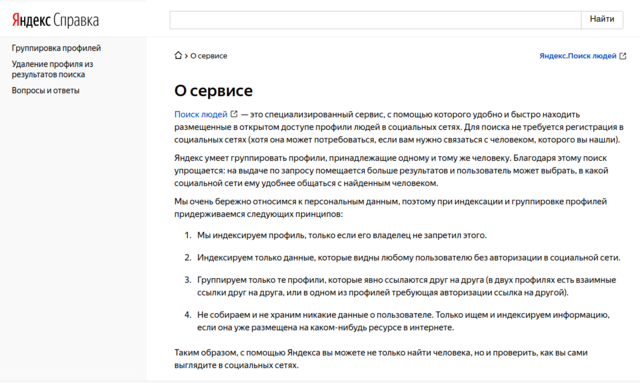
Task: Open the Яндекс logo
Action: 31,20
